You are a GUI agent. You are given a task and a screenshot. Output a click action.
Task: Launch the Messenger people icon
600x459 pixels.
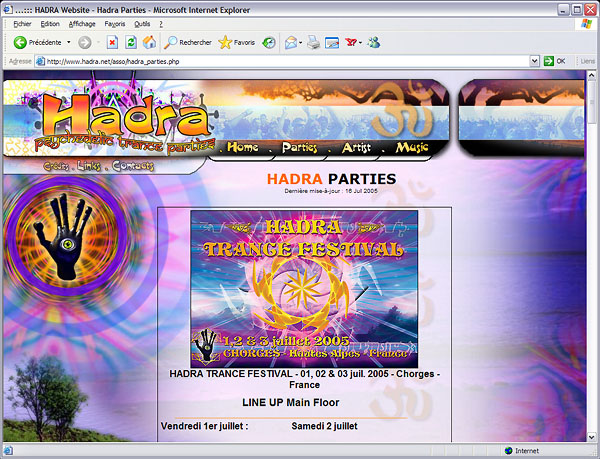[x=373, y=42]
